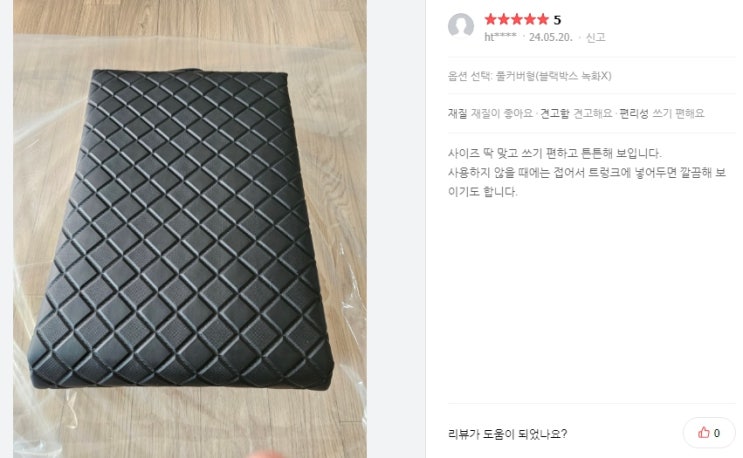The image size is (743, 458).
Task: Click the review body text paragraph
Action: 587,172
